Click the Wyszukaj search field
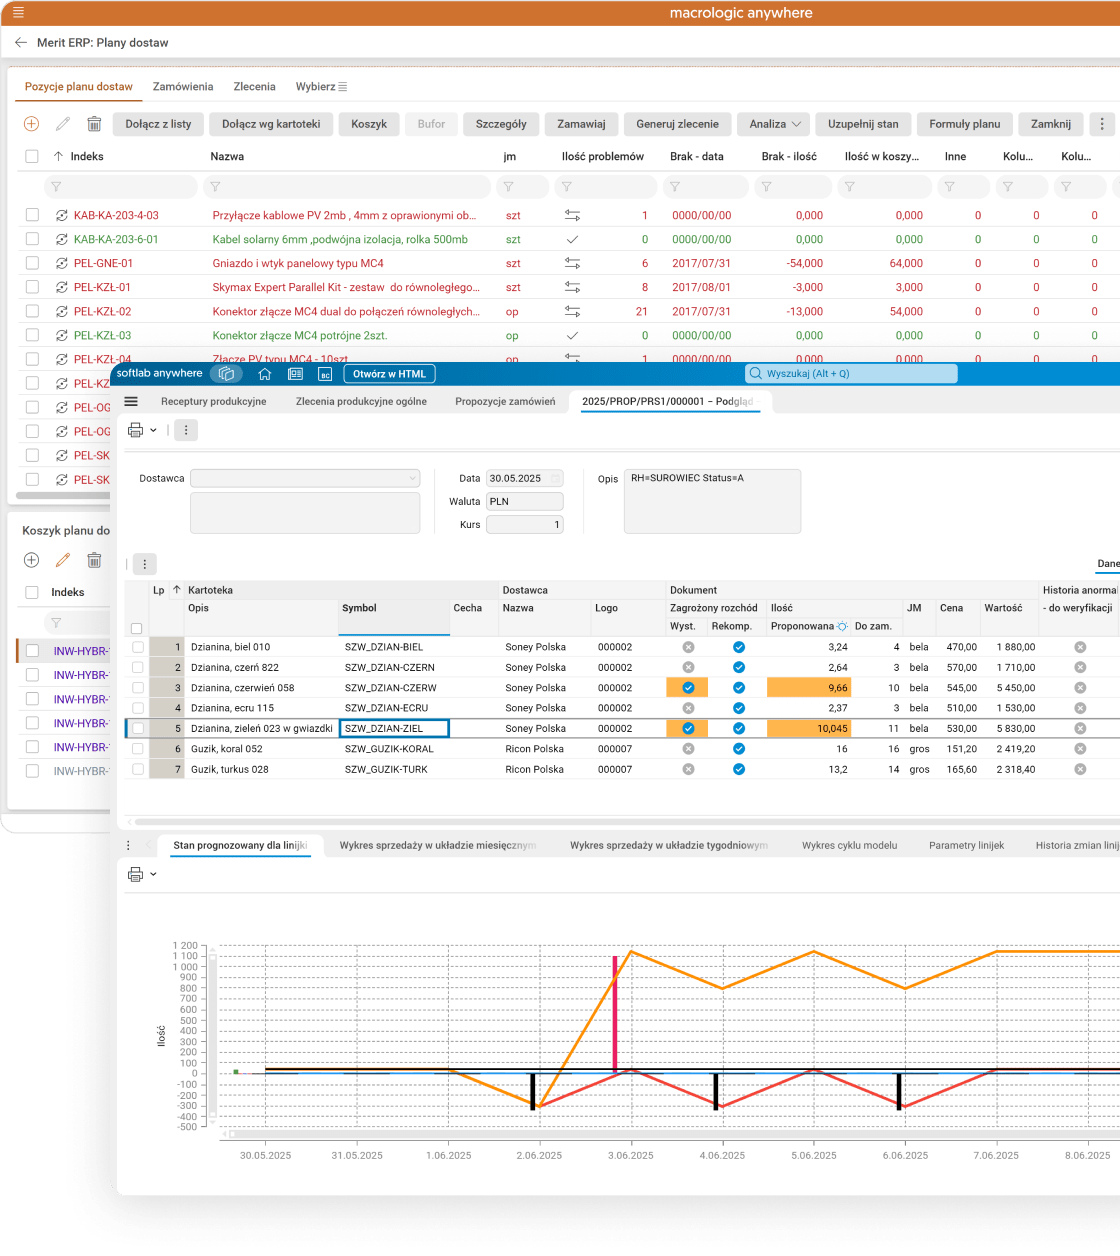 (x=851, y=374)
